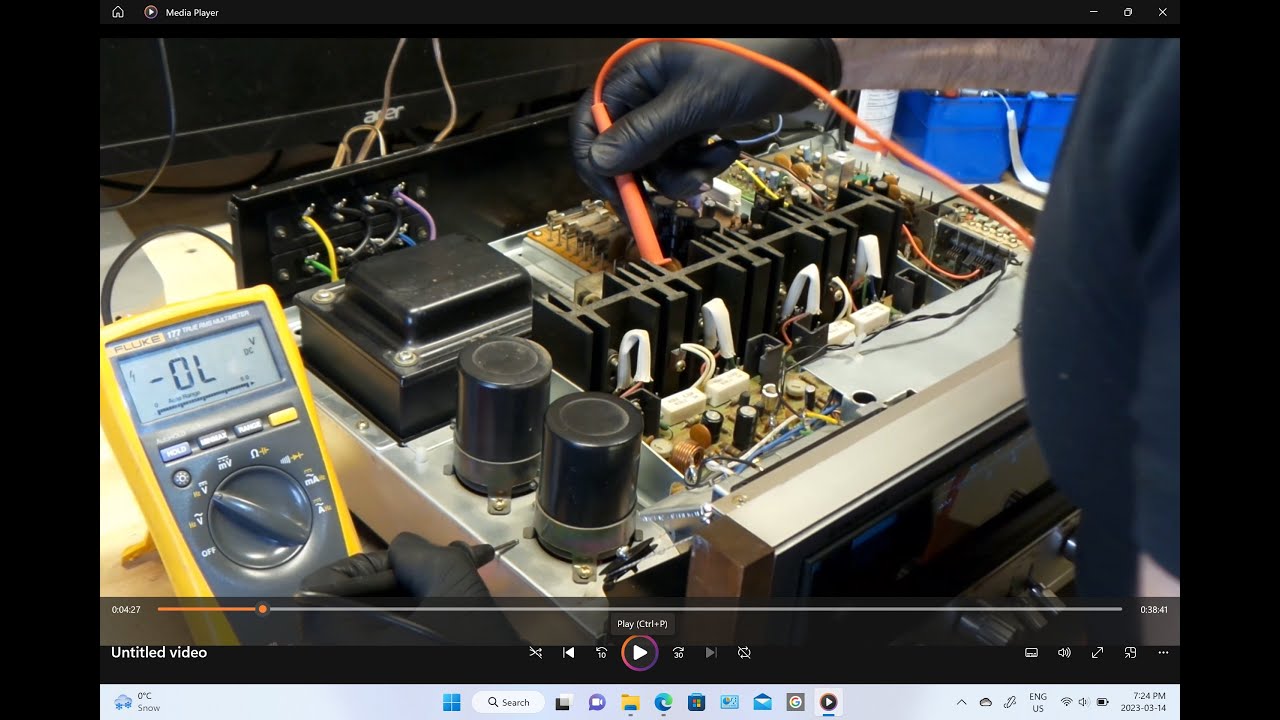Click the battery tray icon
Viewport: 1280px width, 720px height.
(x=1103, y=702)
